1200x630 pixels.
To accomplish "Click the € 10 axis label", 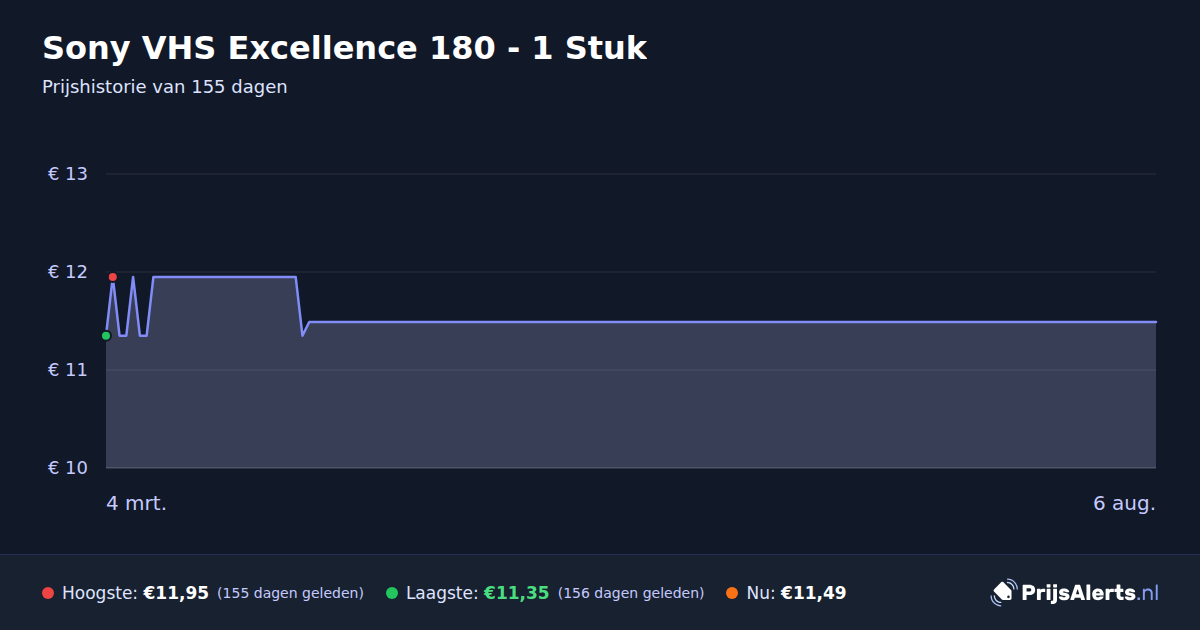I will click(68, 468).
